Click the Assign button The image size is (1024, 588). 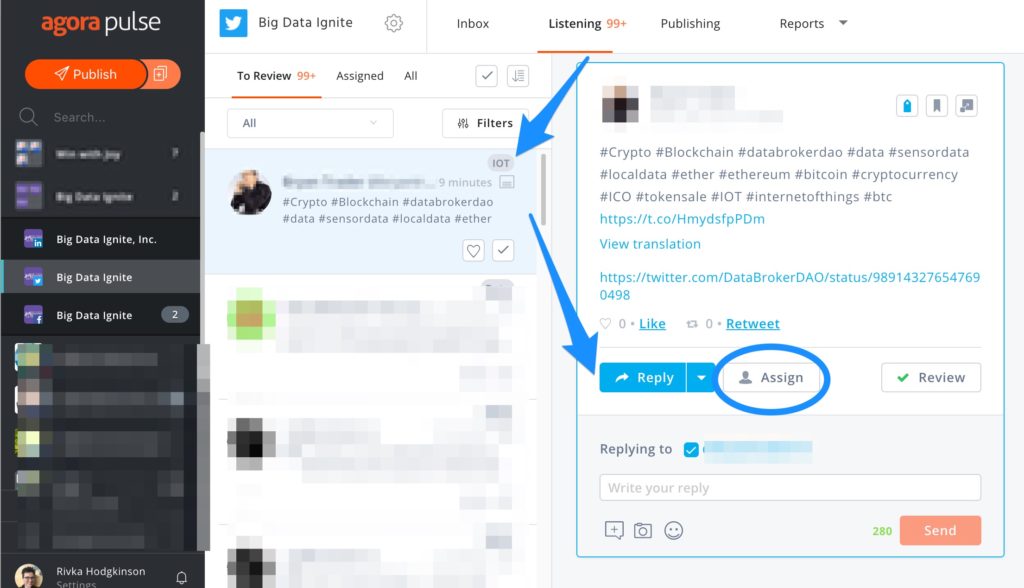pyautogui.click(x=771, y=378)
